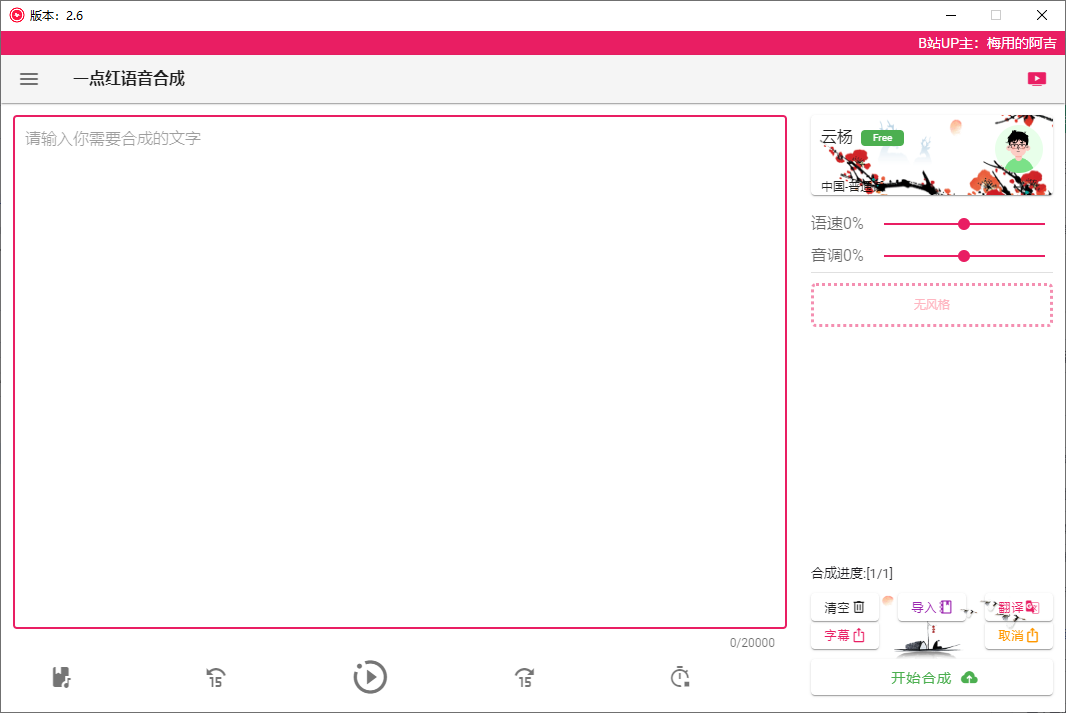Viewport: 1066px width, 713px height.
Task: Stop the audio playback
Action: coord(679,677)
